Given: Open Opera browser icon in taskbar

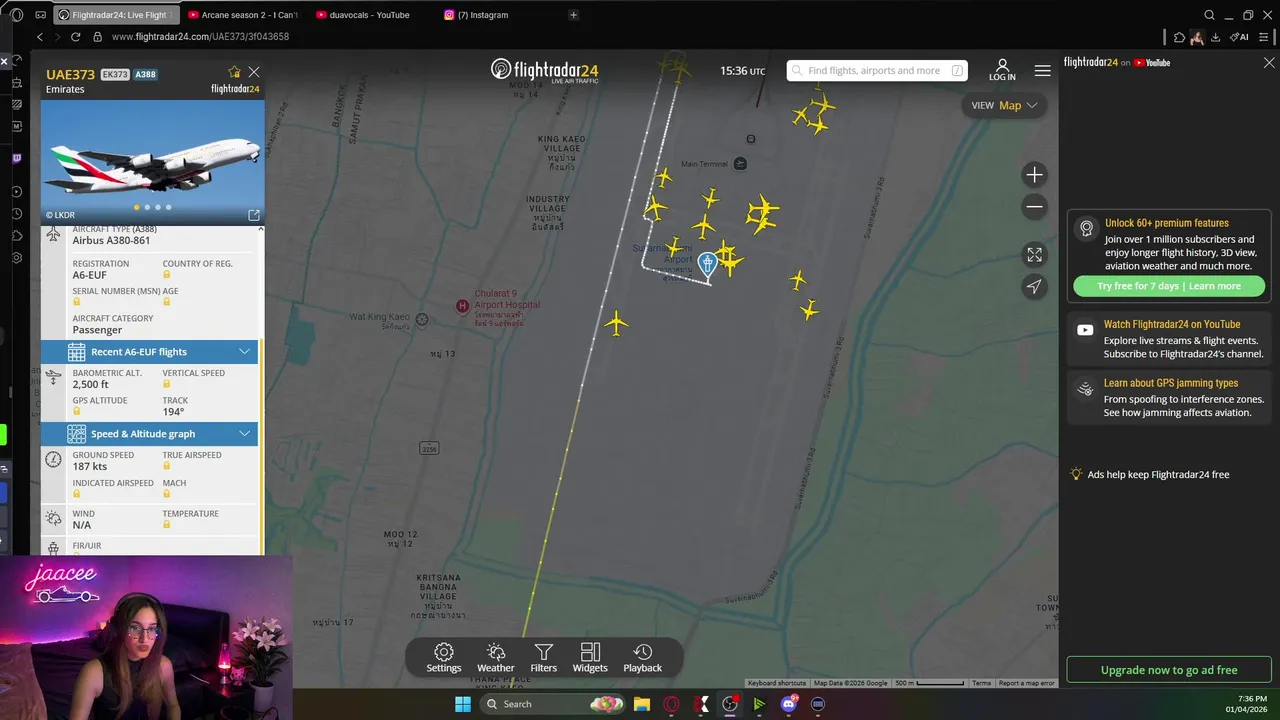Looking at the screenshot, I should [x=672, y=704].
